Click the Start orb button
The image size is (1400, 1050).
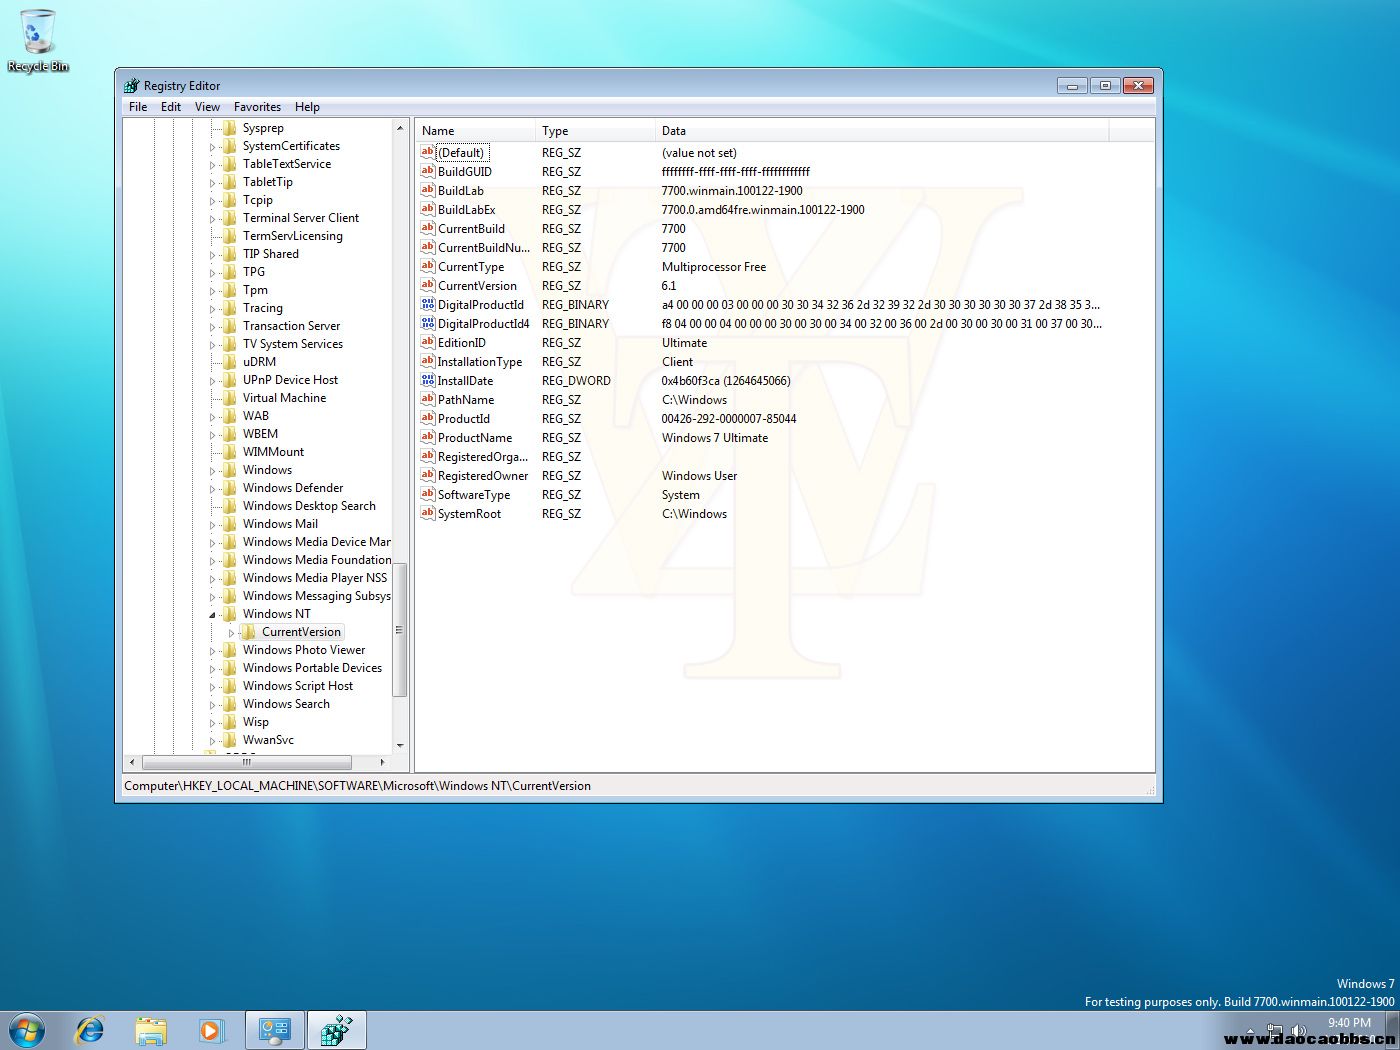27,1029
